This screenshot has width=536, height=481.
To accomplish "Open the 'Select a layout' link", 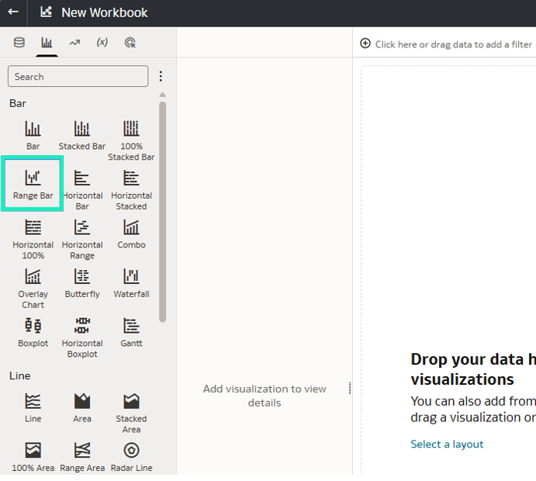I will 447,444.
